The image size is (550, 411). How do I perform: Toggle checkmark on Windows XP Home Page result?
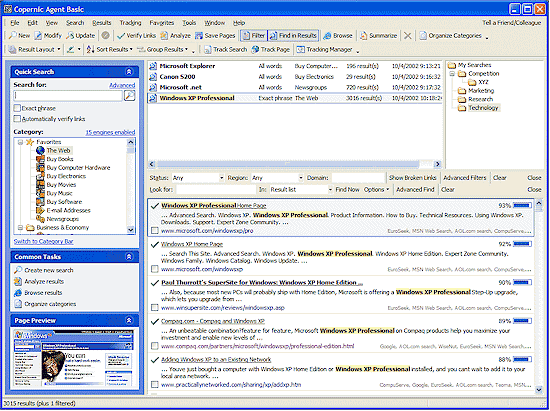(x=155, y=244)
